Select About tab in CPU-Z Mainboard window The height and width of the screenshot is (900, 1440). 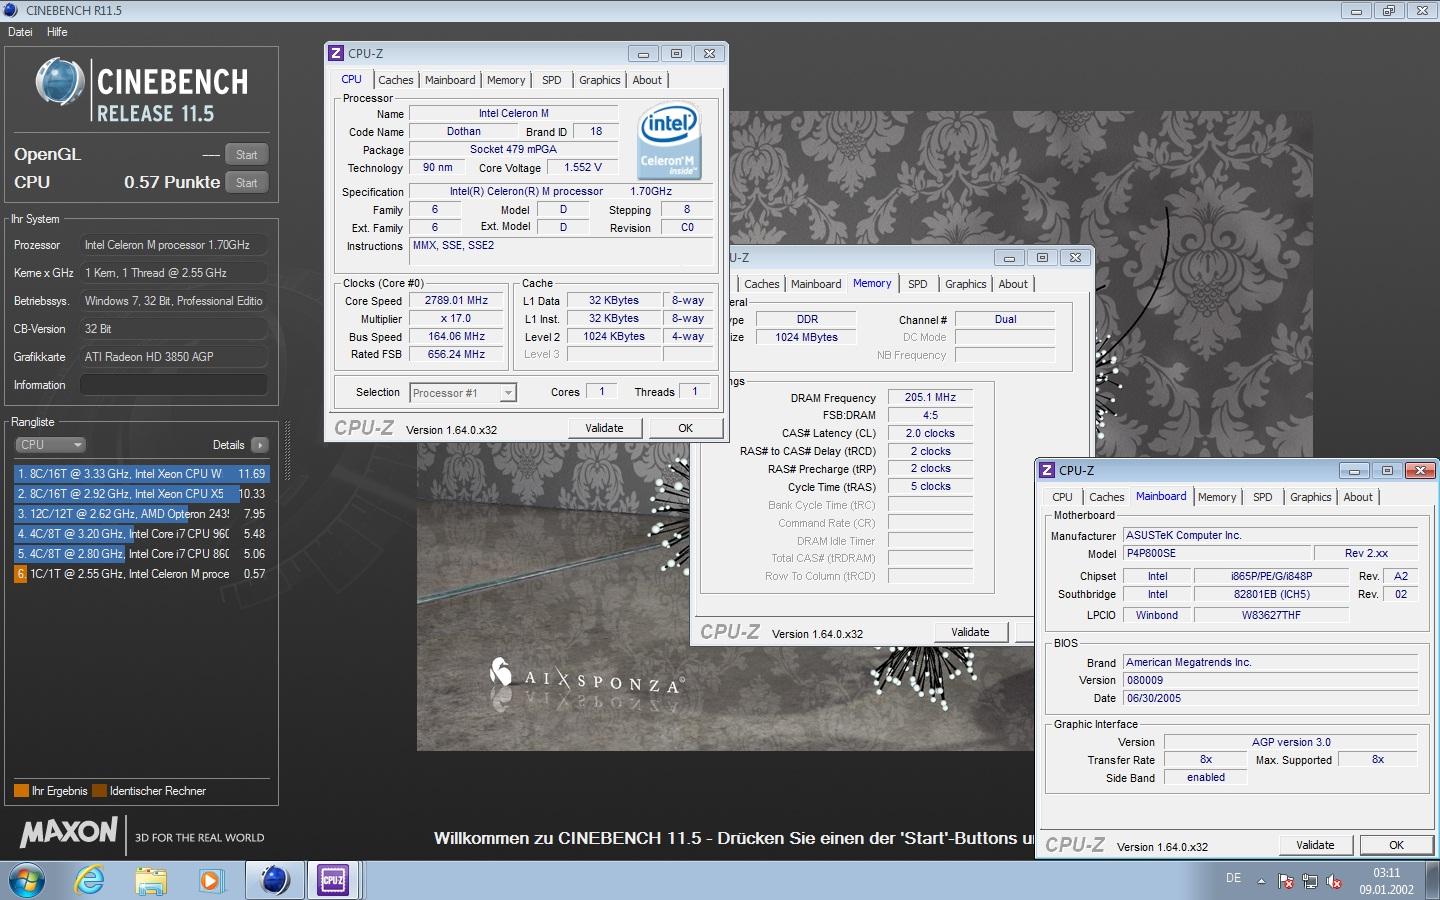pos(1358,497)
